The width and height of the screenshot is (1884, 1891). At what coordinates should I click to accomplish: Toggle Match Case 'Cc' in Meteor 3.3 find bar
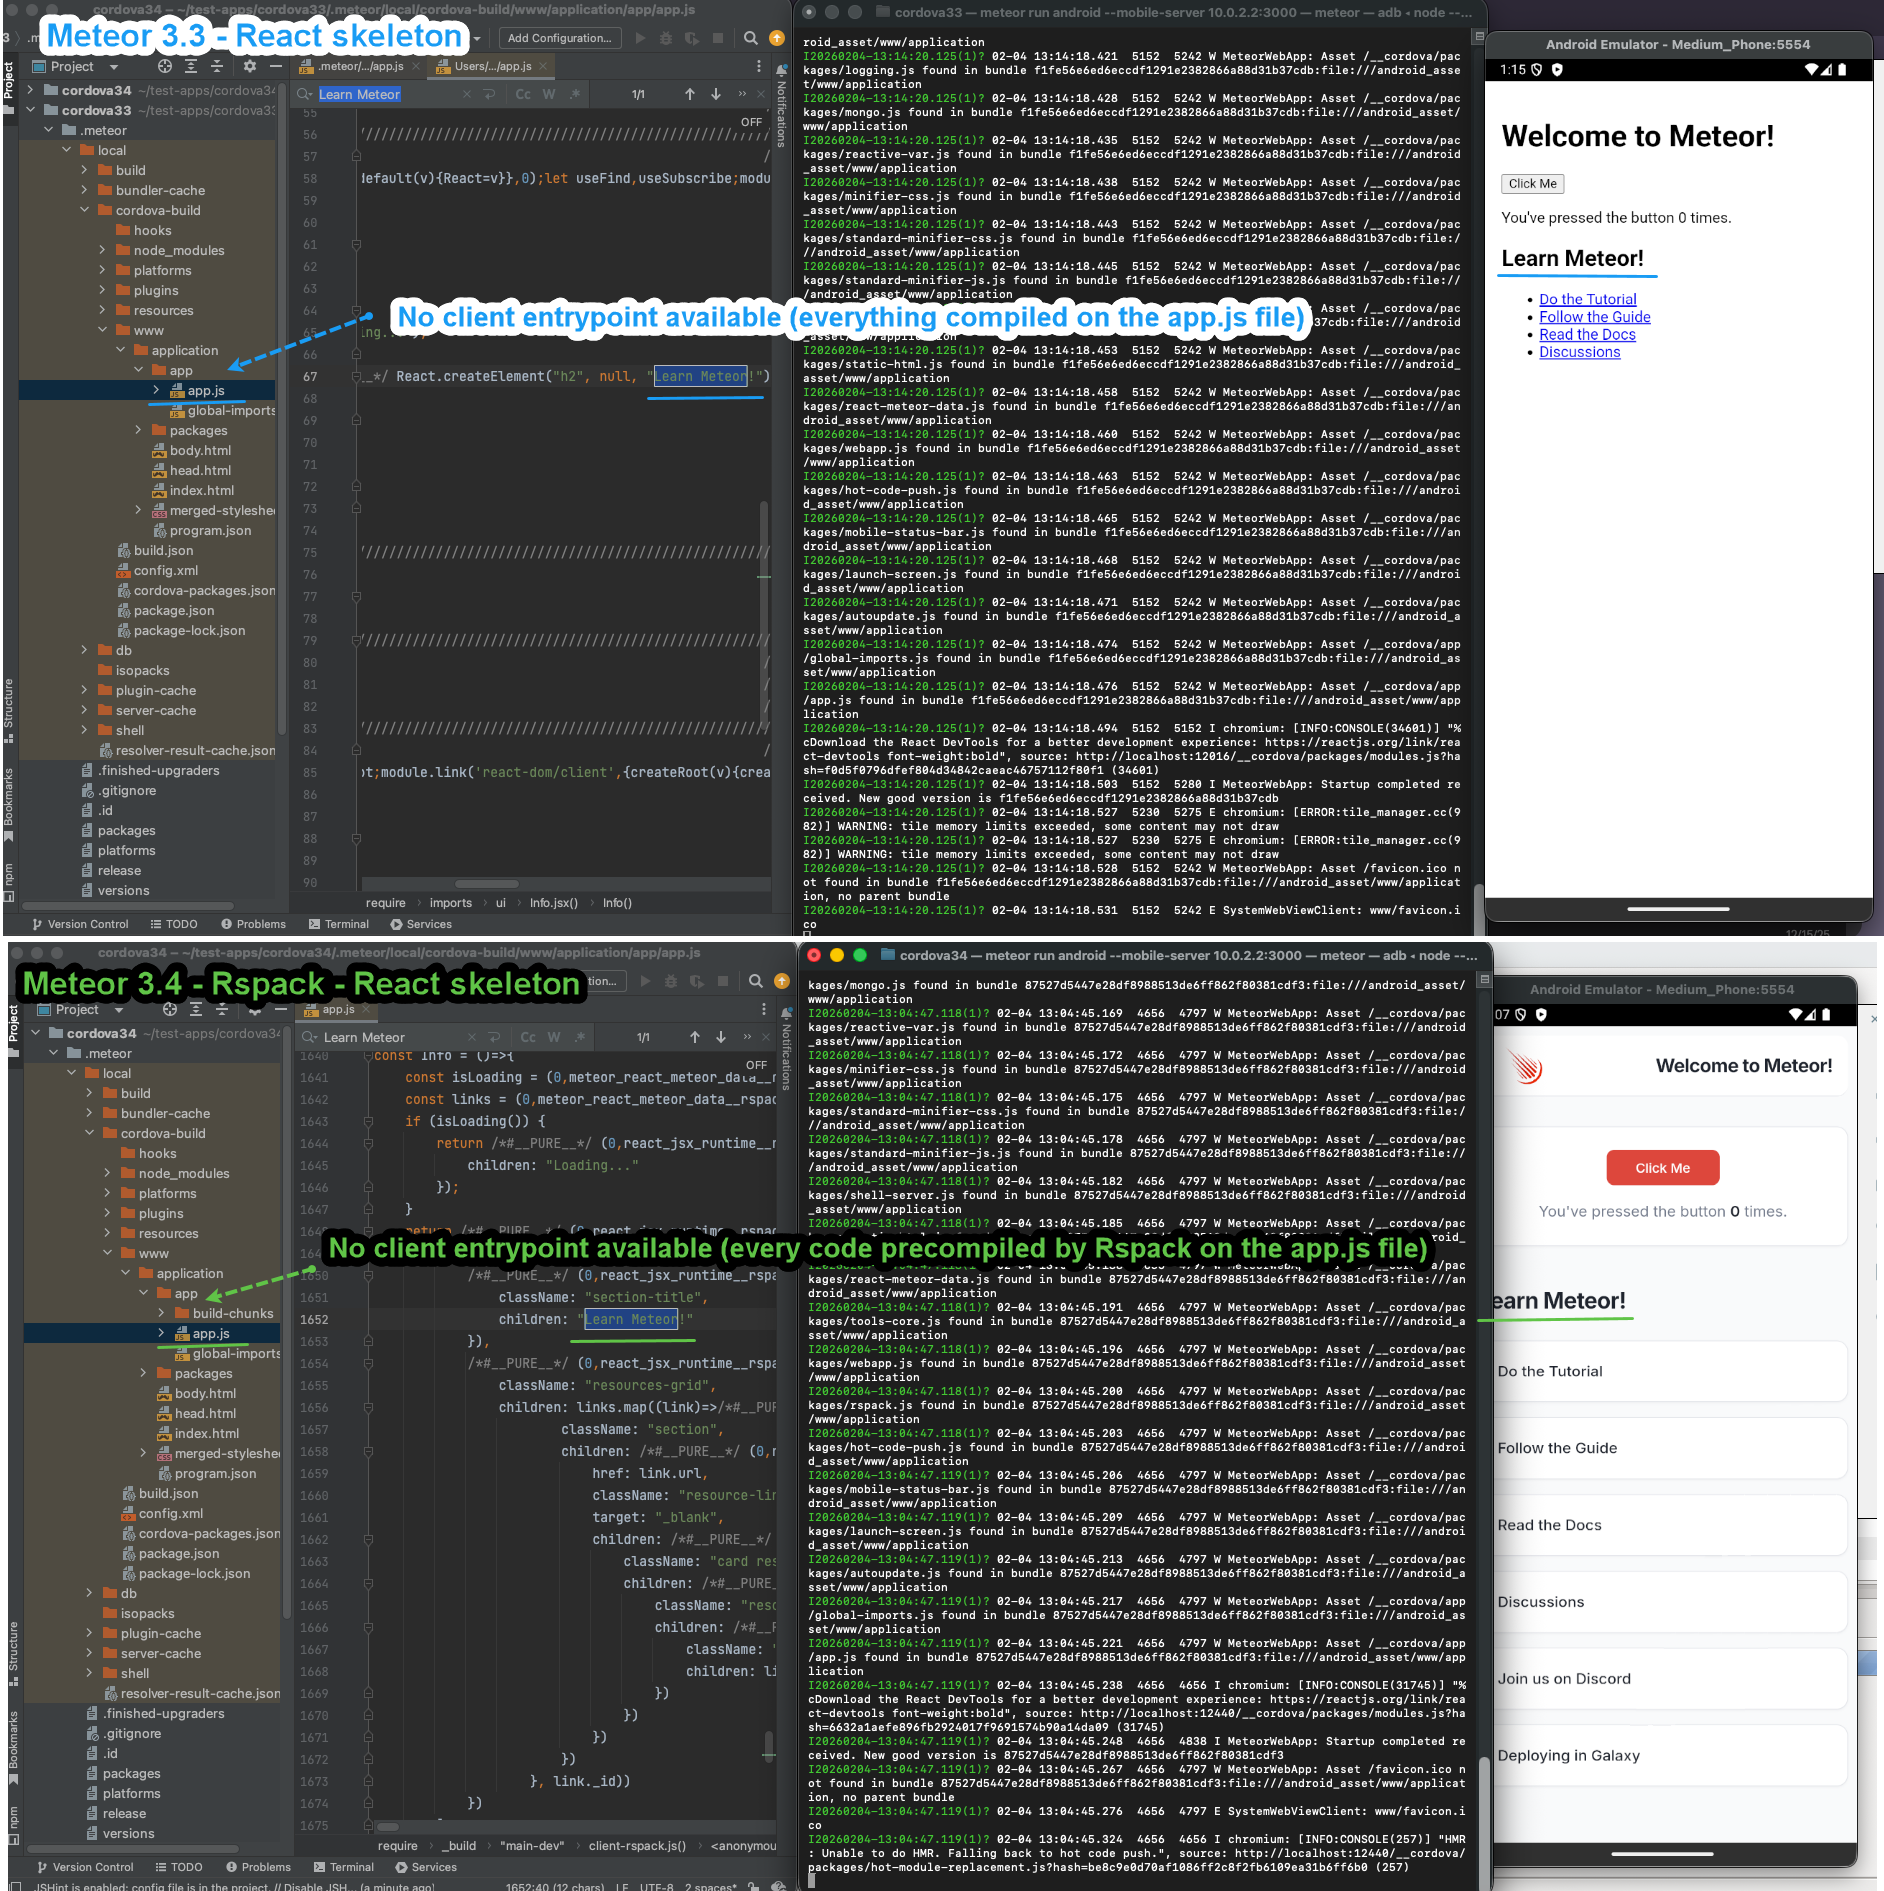coord(523,94)
